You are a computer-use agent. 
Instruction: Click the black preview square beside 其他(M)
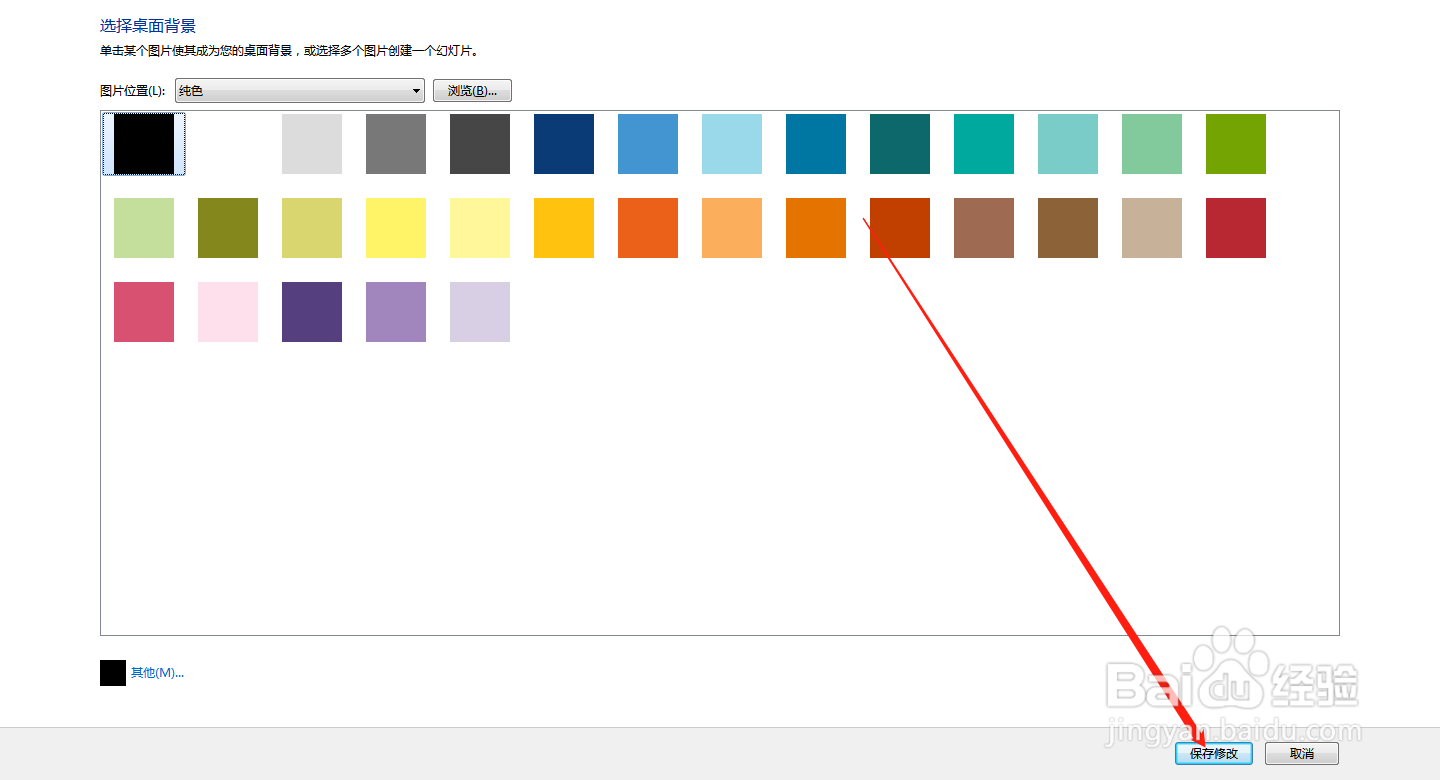point(113,673)
